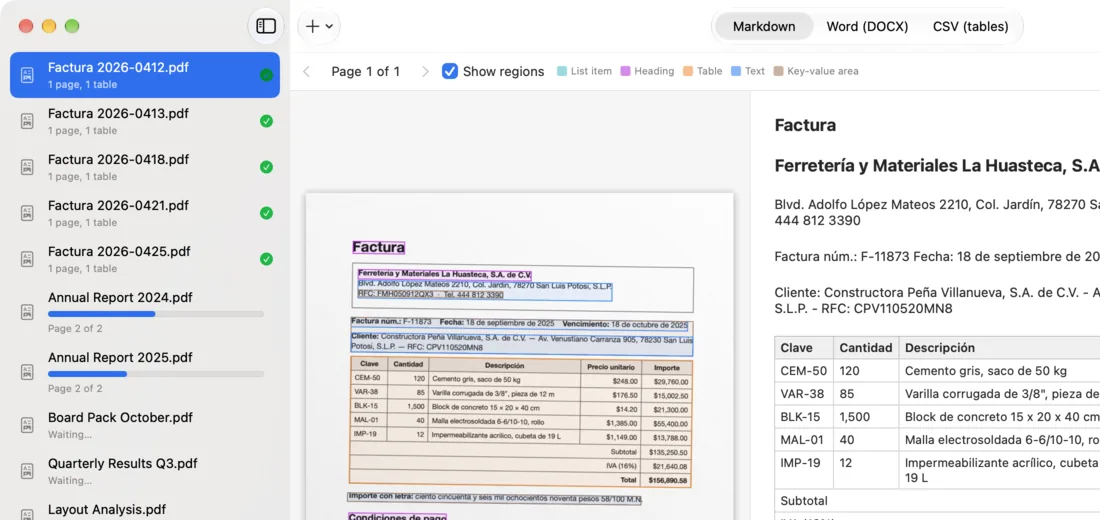Click the table region in page preview
This screenshot has height=520, width=1100.
521,422
